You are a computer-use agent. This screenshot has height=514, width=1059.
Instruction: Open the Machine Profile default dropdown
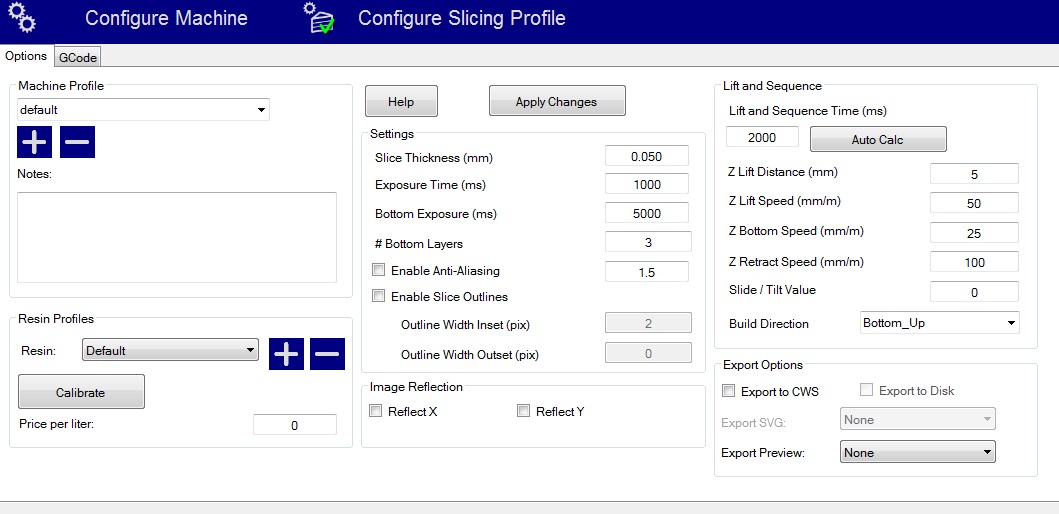pyautogui.click(x=143, y=109)
